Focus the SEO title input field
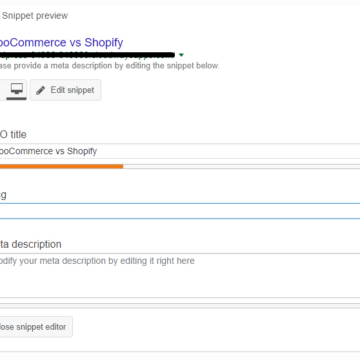 [x=180, y=151]
